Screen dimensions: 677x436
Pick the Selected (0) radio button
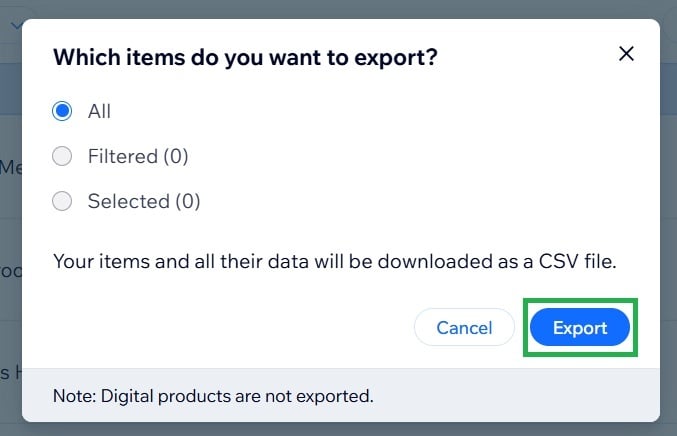(x=62, y=201)
